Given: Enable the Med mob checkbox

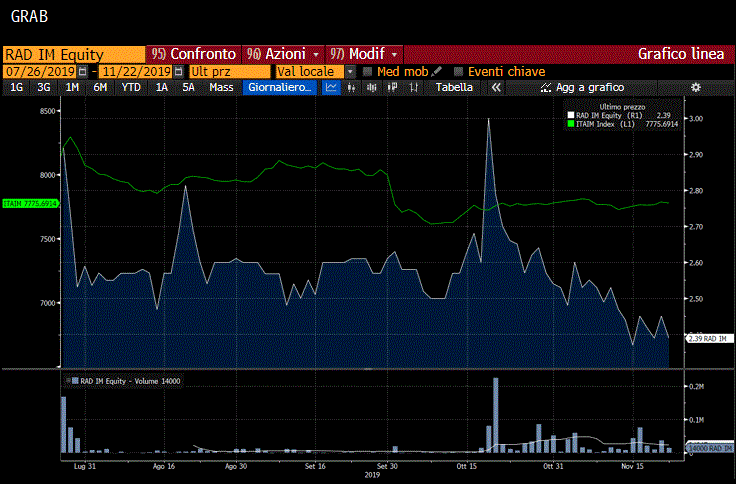Looking at the screenshot, I should click(367, 72).
